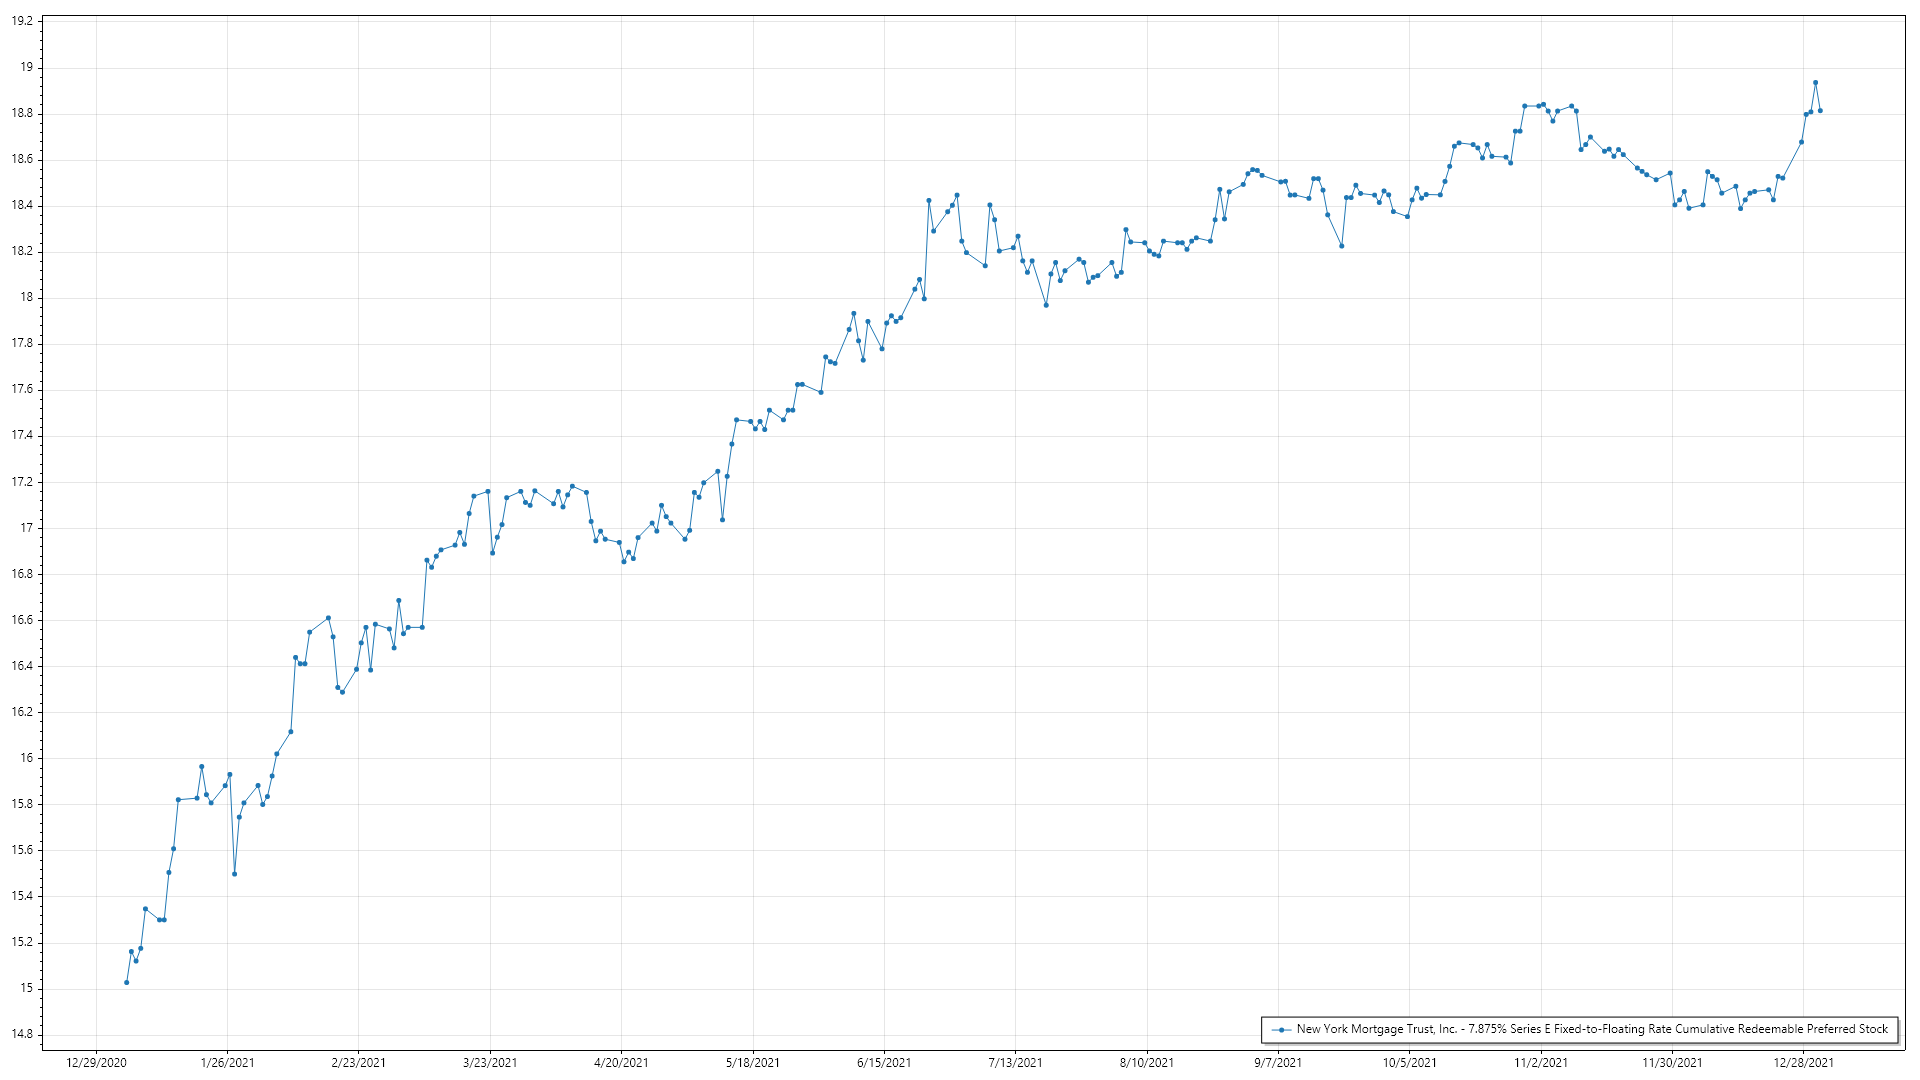Click the 11/2/2021 x-axis date label

[1541, 1063]
